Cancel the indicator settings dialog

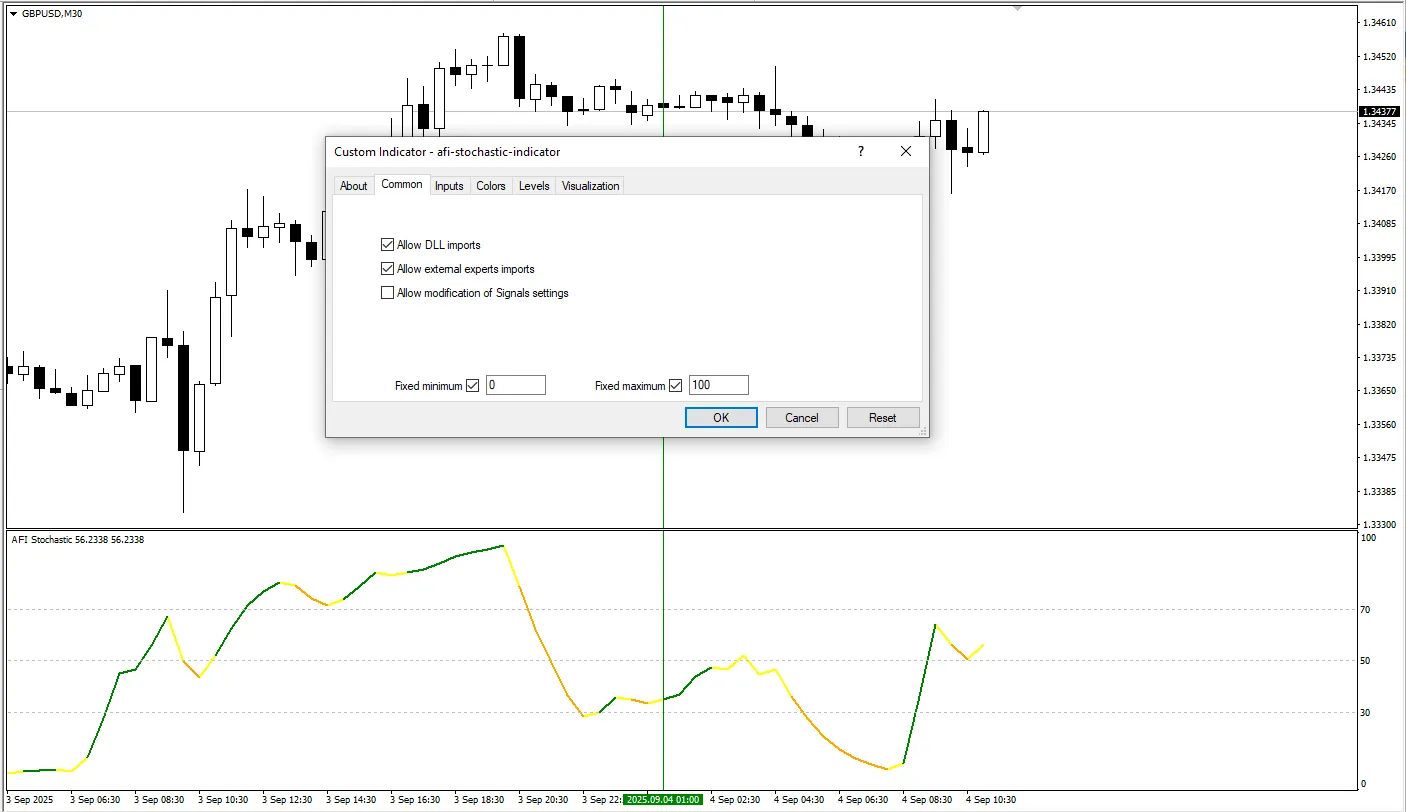coord(801,417)
